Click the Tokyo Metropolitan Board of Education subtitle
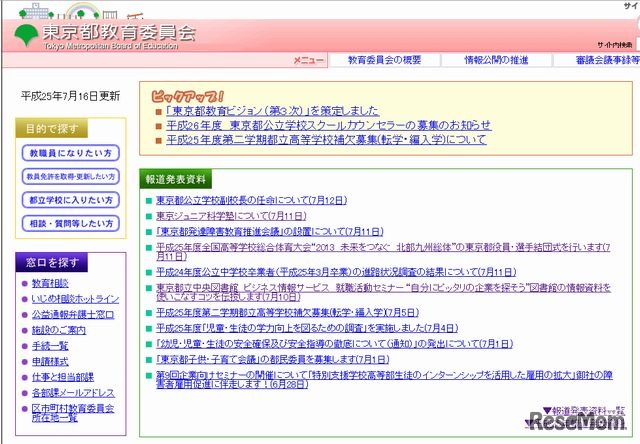Image resolution: width=640 pixels, height=444 pixels. [111, 46]
